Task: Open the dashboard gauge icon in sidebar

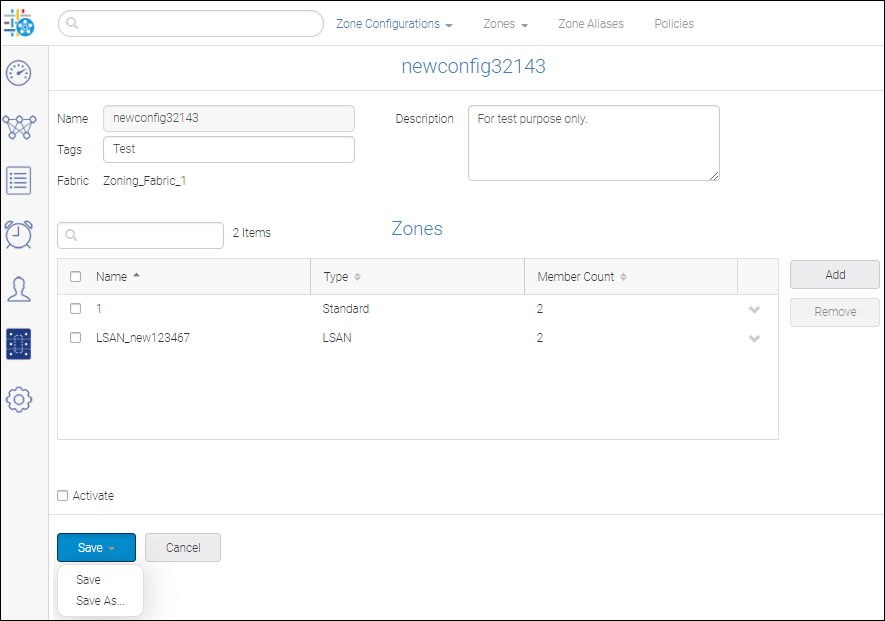Action: [19, 73]
